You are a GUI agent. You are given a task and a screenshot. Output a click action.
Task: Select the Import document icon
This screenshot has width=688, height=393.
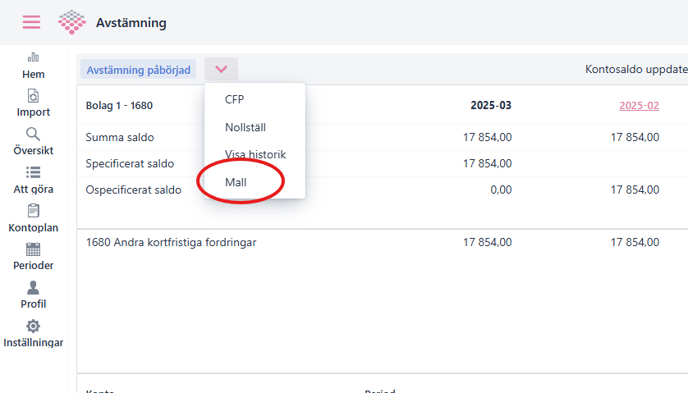pos(33,96)
